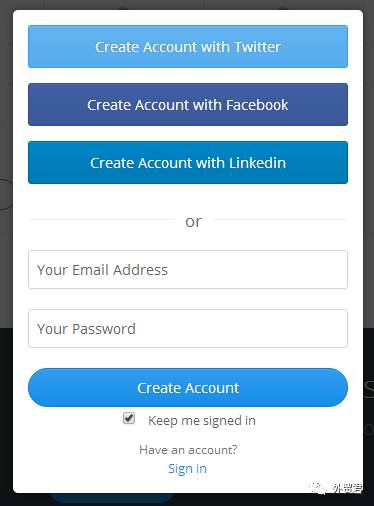Click the watermark text beside WeChat logo

[x=347, y=489]
